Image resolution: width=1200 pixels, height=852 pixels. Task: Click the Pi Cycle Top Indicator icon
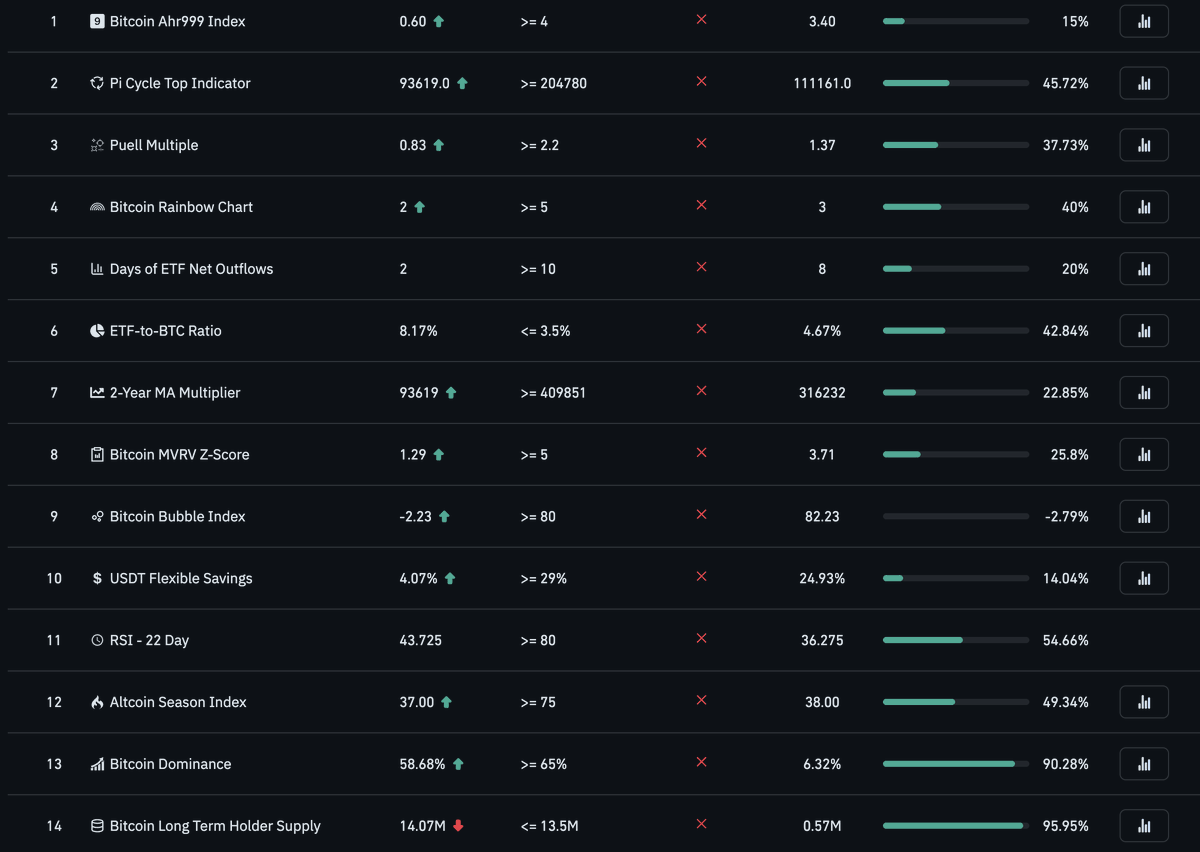point(97,83)
